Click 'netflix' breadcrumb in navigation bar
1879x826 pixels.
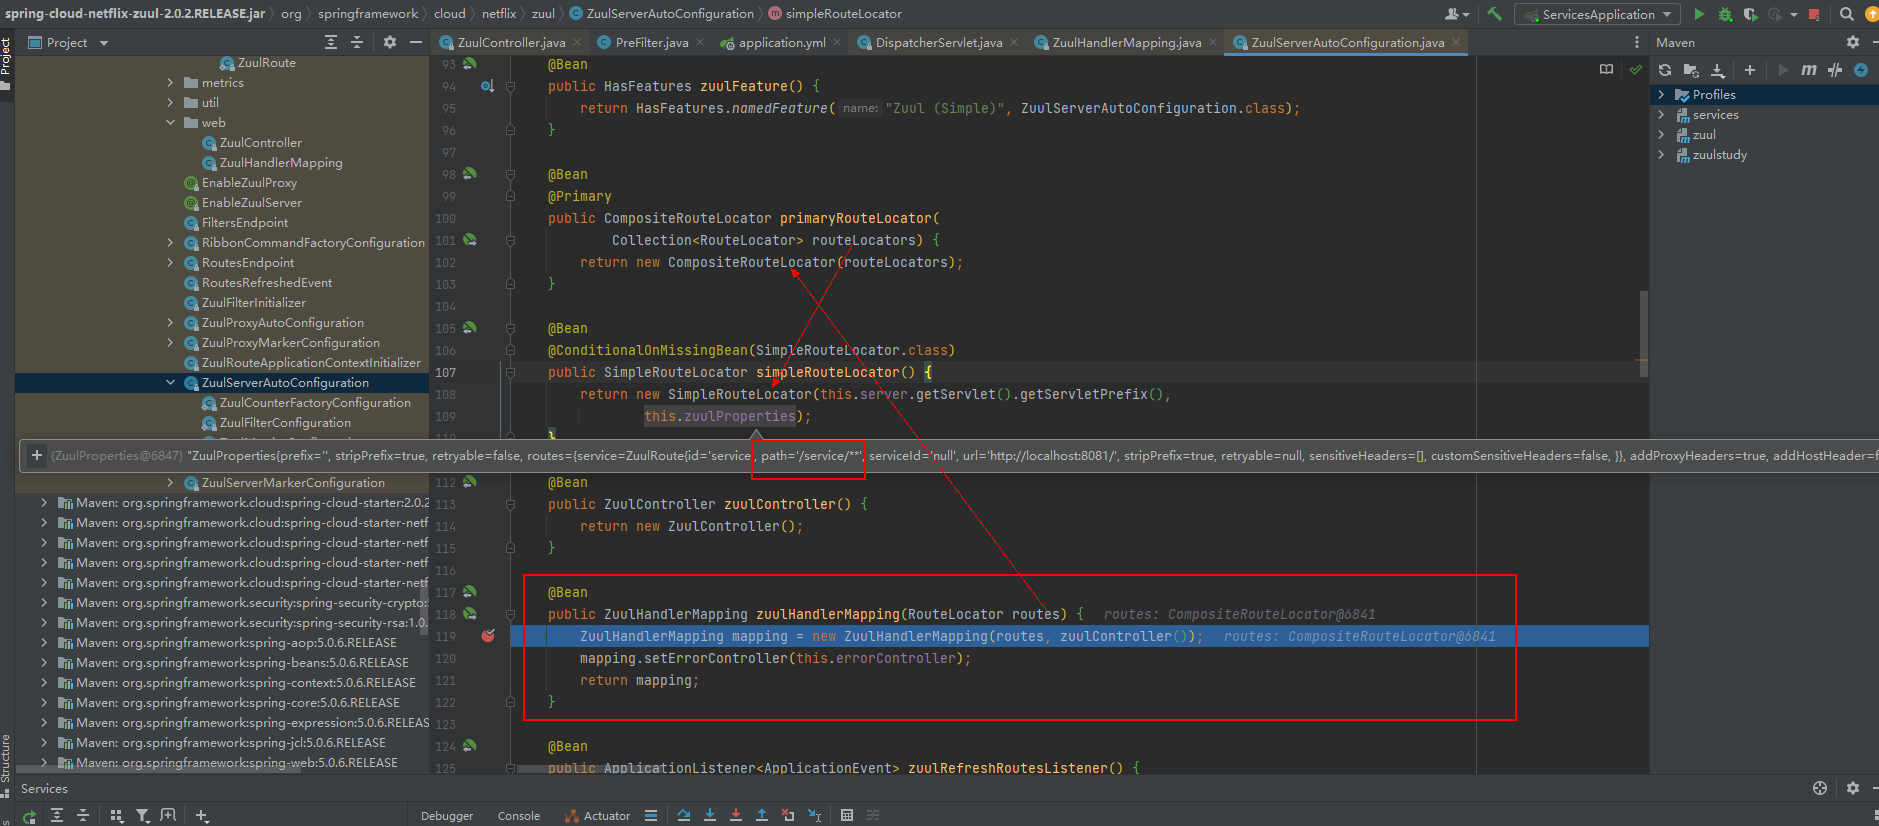pyautogui.click(x=499, y=14)
